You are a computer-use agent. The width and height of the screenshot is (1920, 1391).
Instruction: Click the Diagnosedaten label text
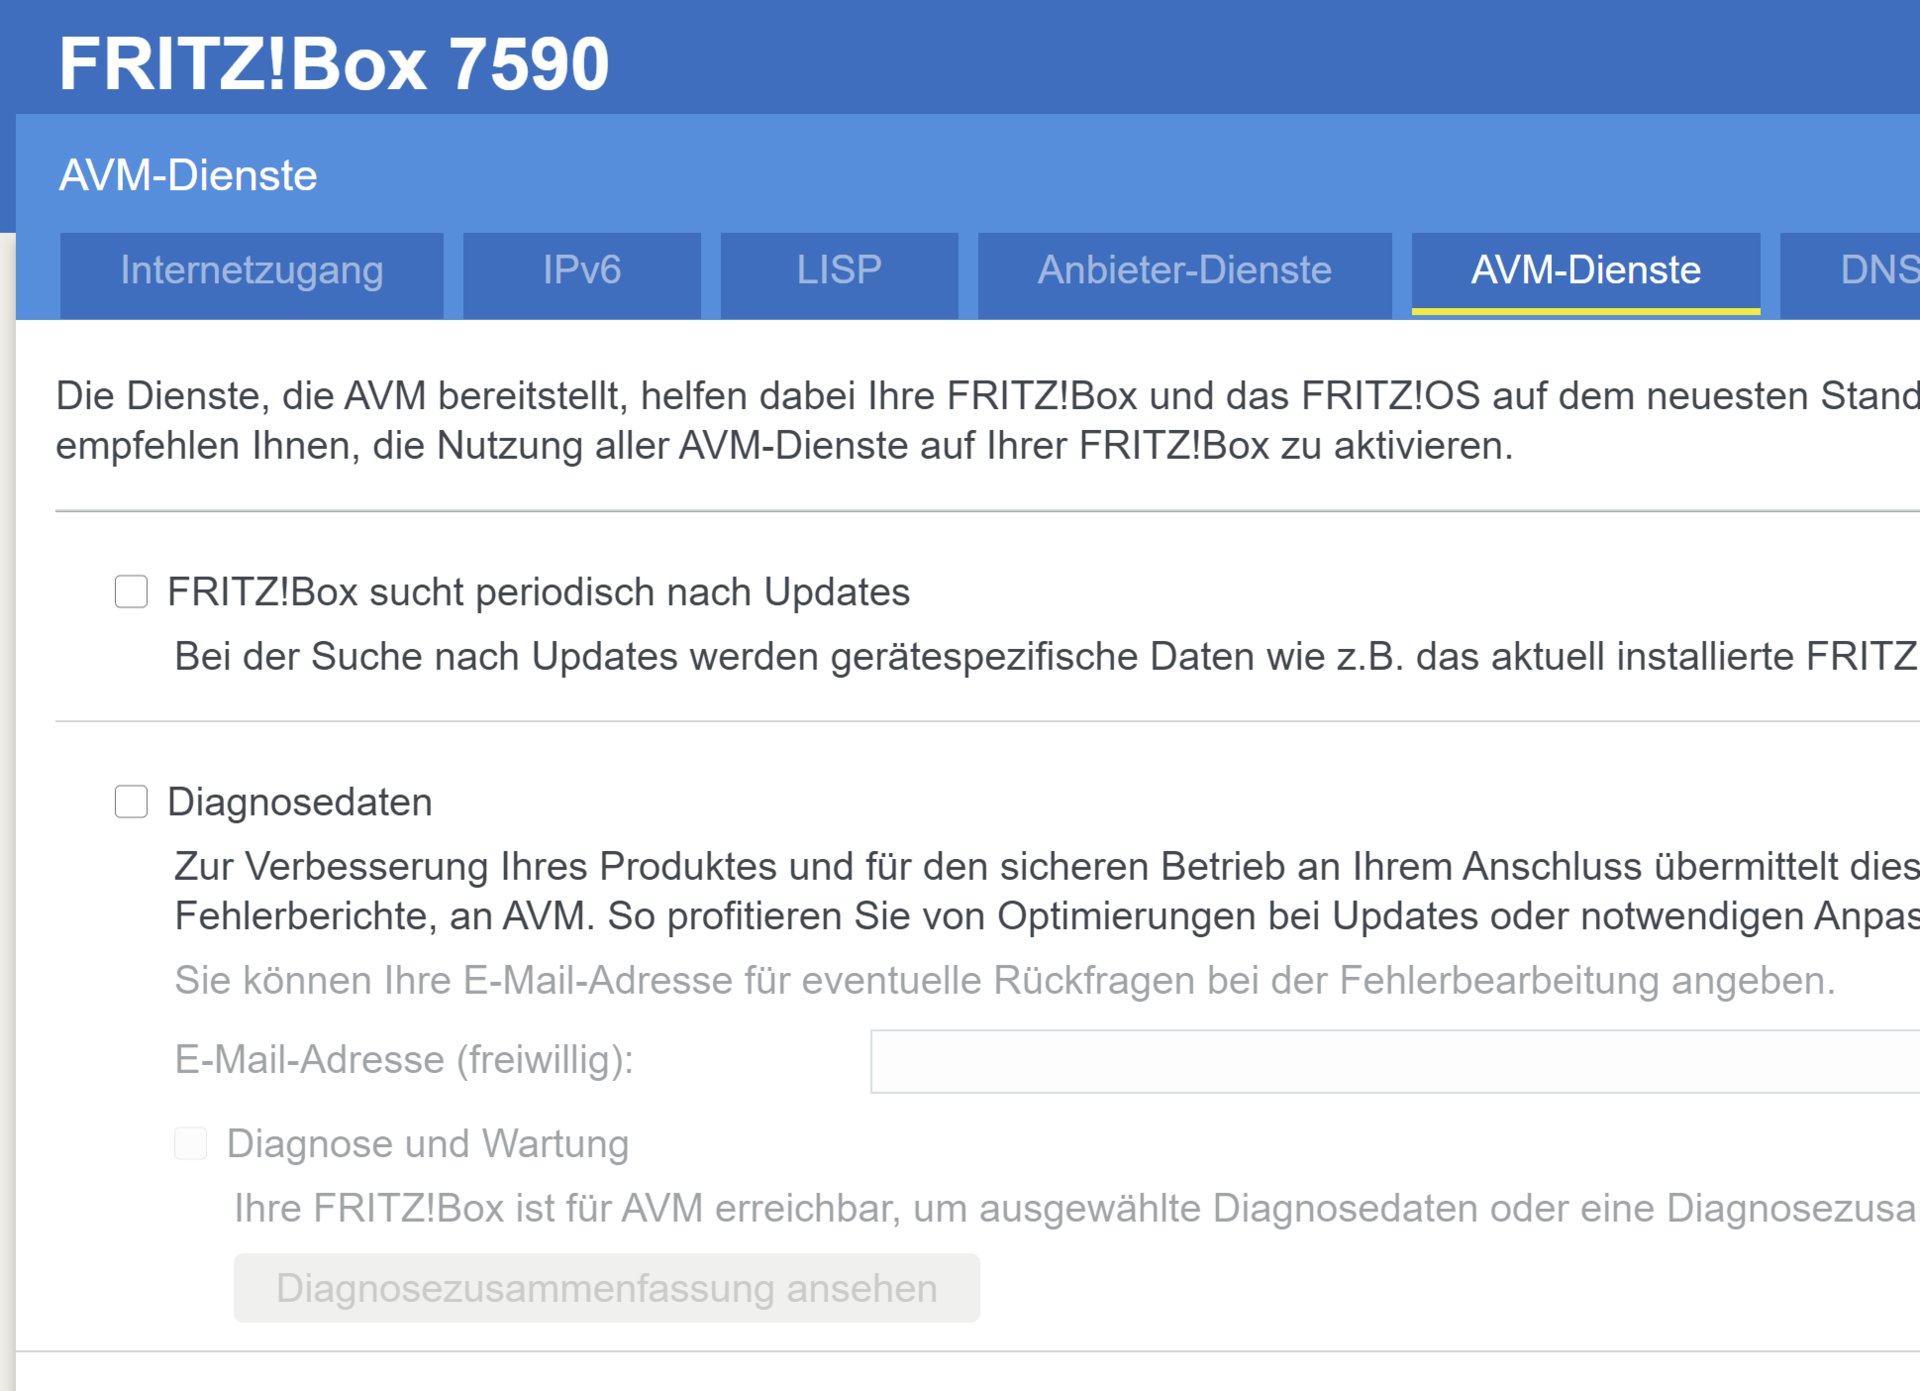tap(300, 802)
